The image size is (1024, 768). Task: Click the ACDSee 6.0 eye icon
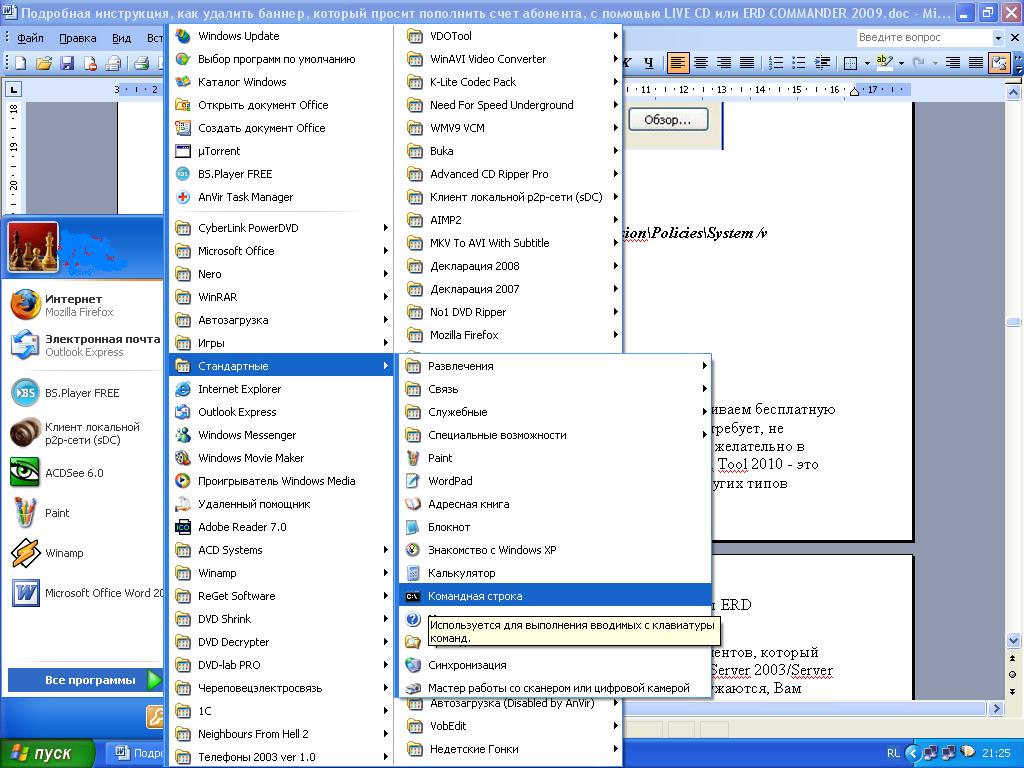point(25,472)
